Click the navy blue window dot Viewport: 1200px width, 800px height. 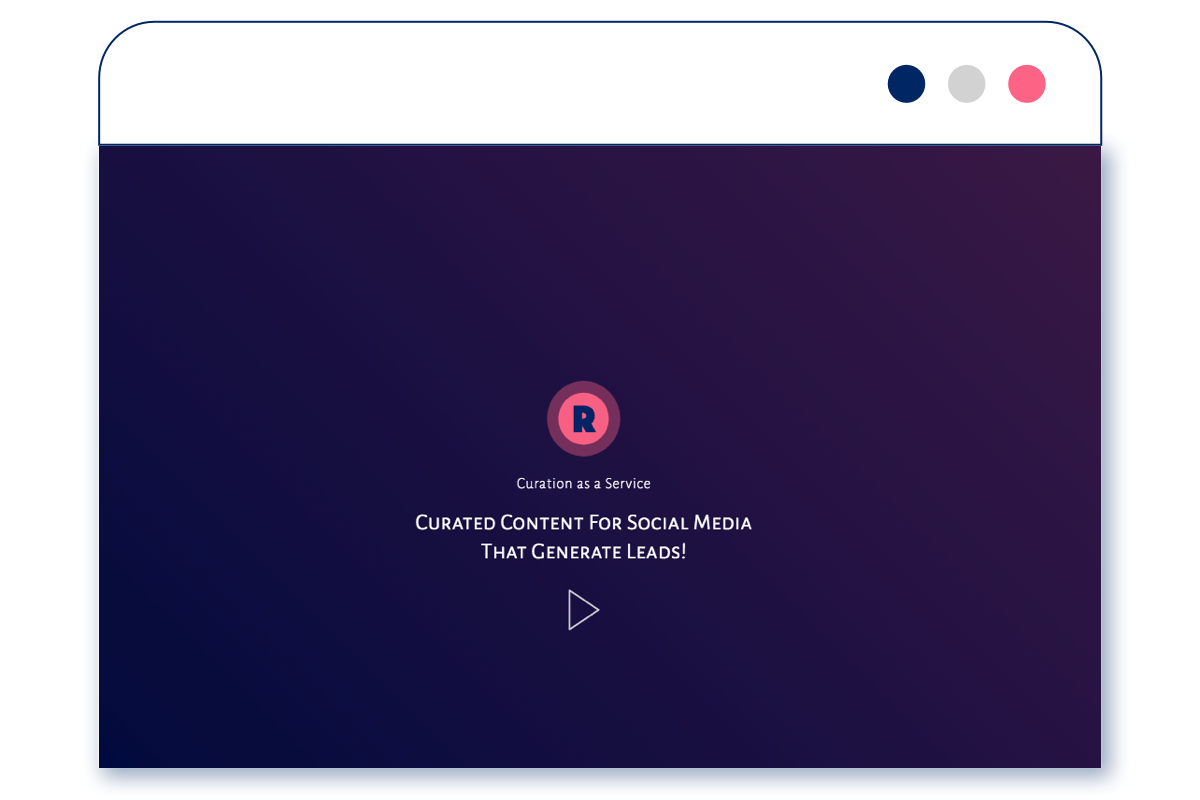(906, 84)
